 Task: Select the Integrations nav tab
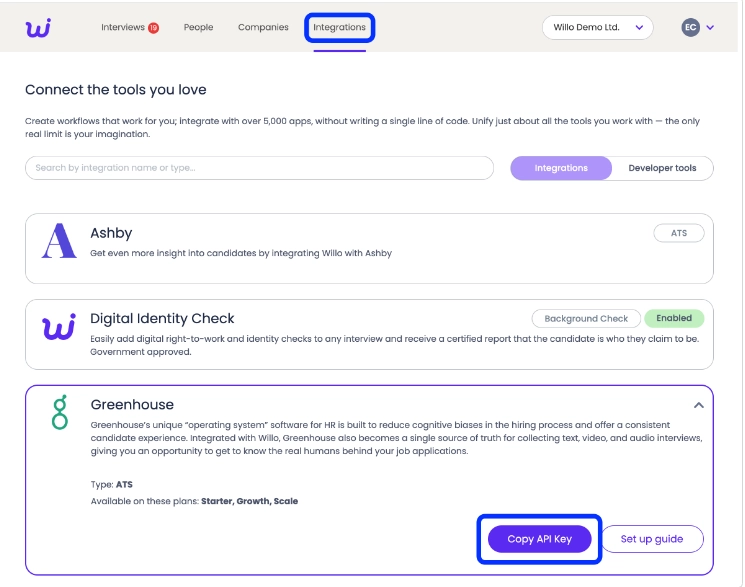[x=339, y=27]
